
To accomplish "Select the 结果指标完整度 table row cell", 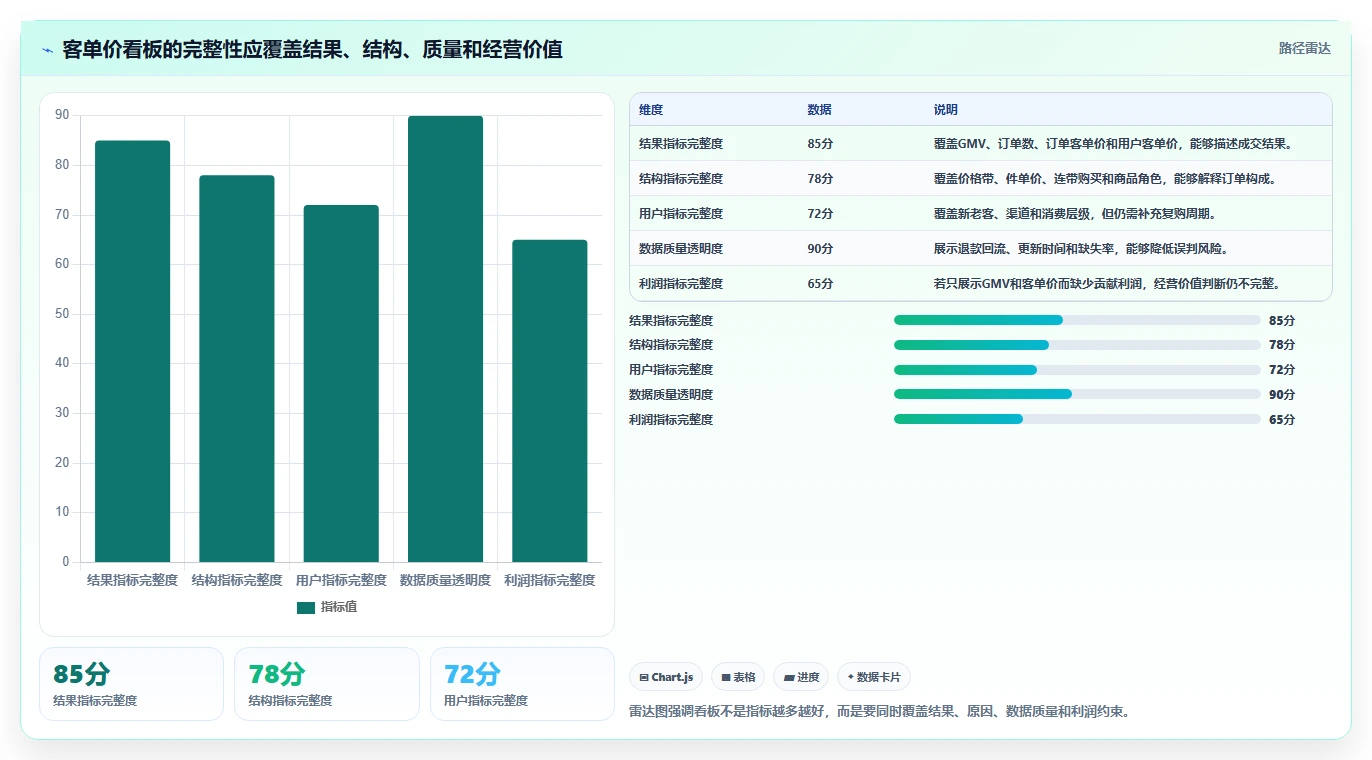I will click(681, 144).
